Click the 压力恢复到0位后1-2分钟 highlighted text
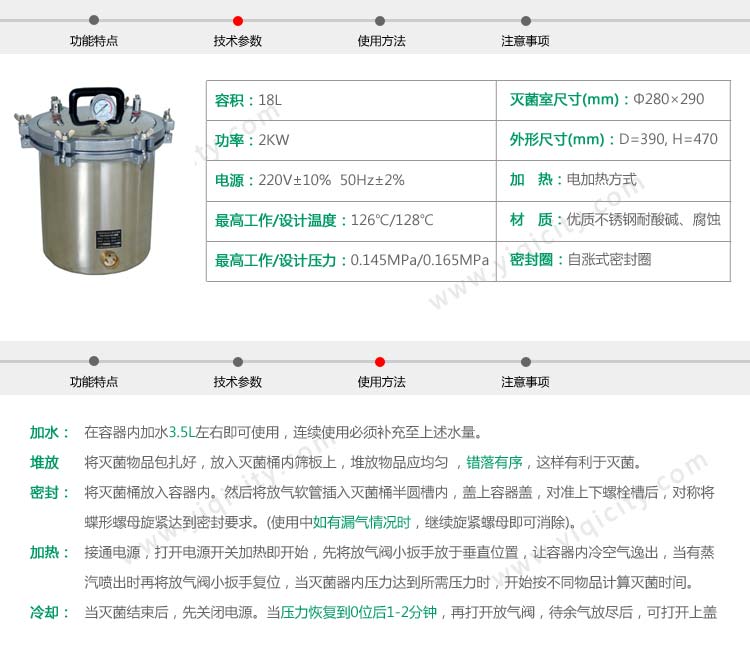This screenshot has width=750, height=662. (360, 613)
